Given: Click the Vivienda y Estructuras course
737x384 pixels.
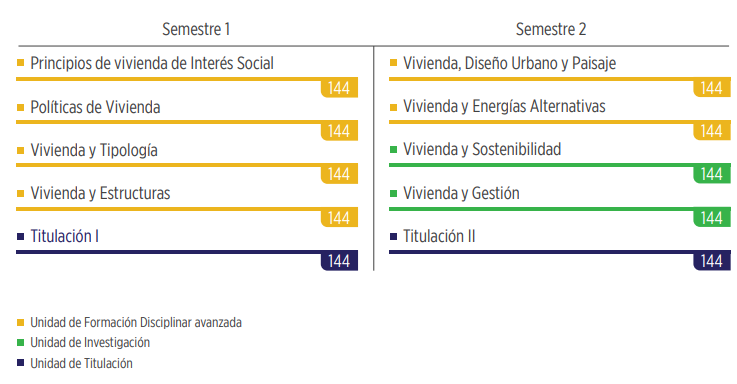Looking at the screenshot, I should click(100, 193).
